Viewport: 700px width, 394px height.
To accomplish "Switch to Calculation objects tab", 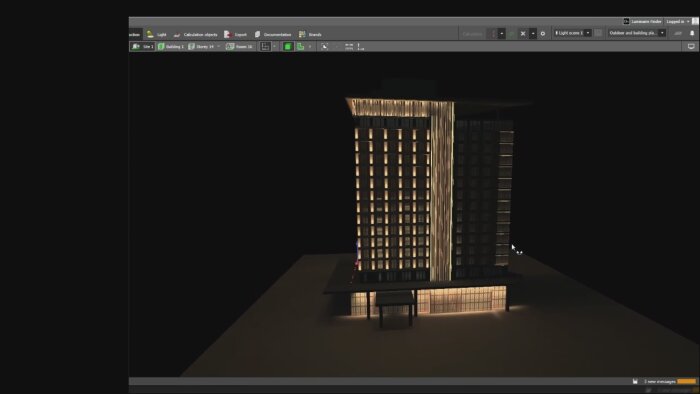I will (195, 34).
